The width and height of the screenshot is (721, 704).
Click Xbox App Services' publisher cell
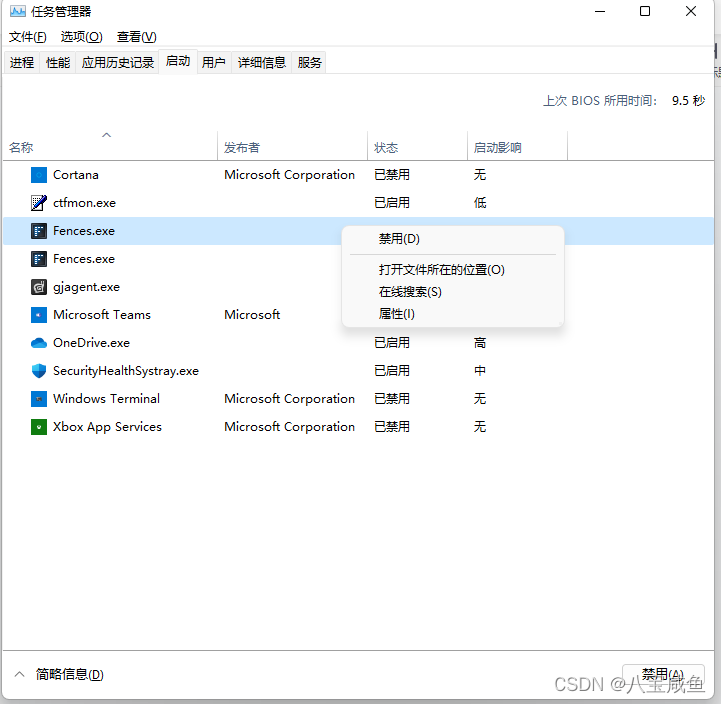point(290,427)
